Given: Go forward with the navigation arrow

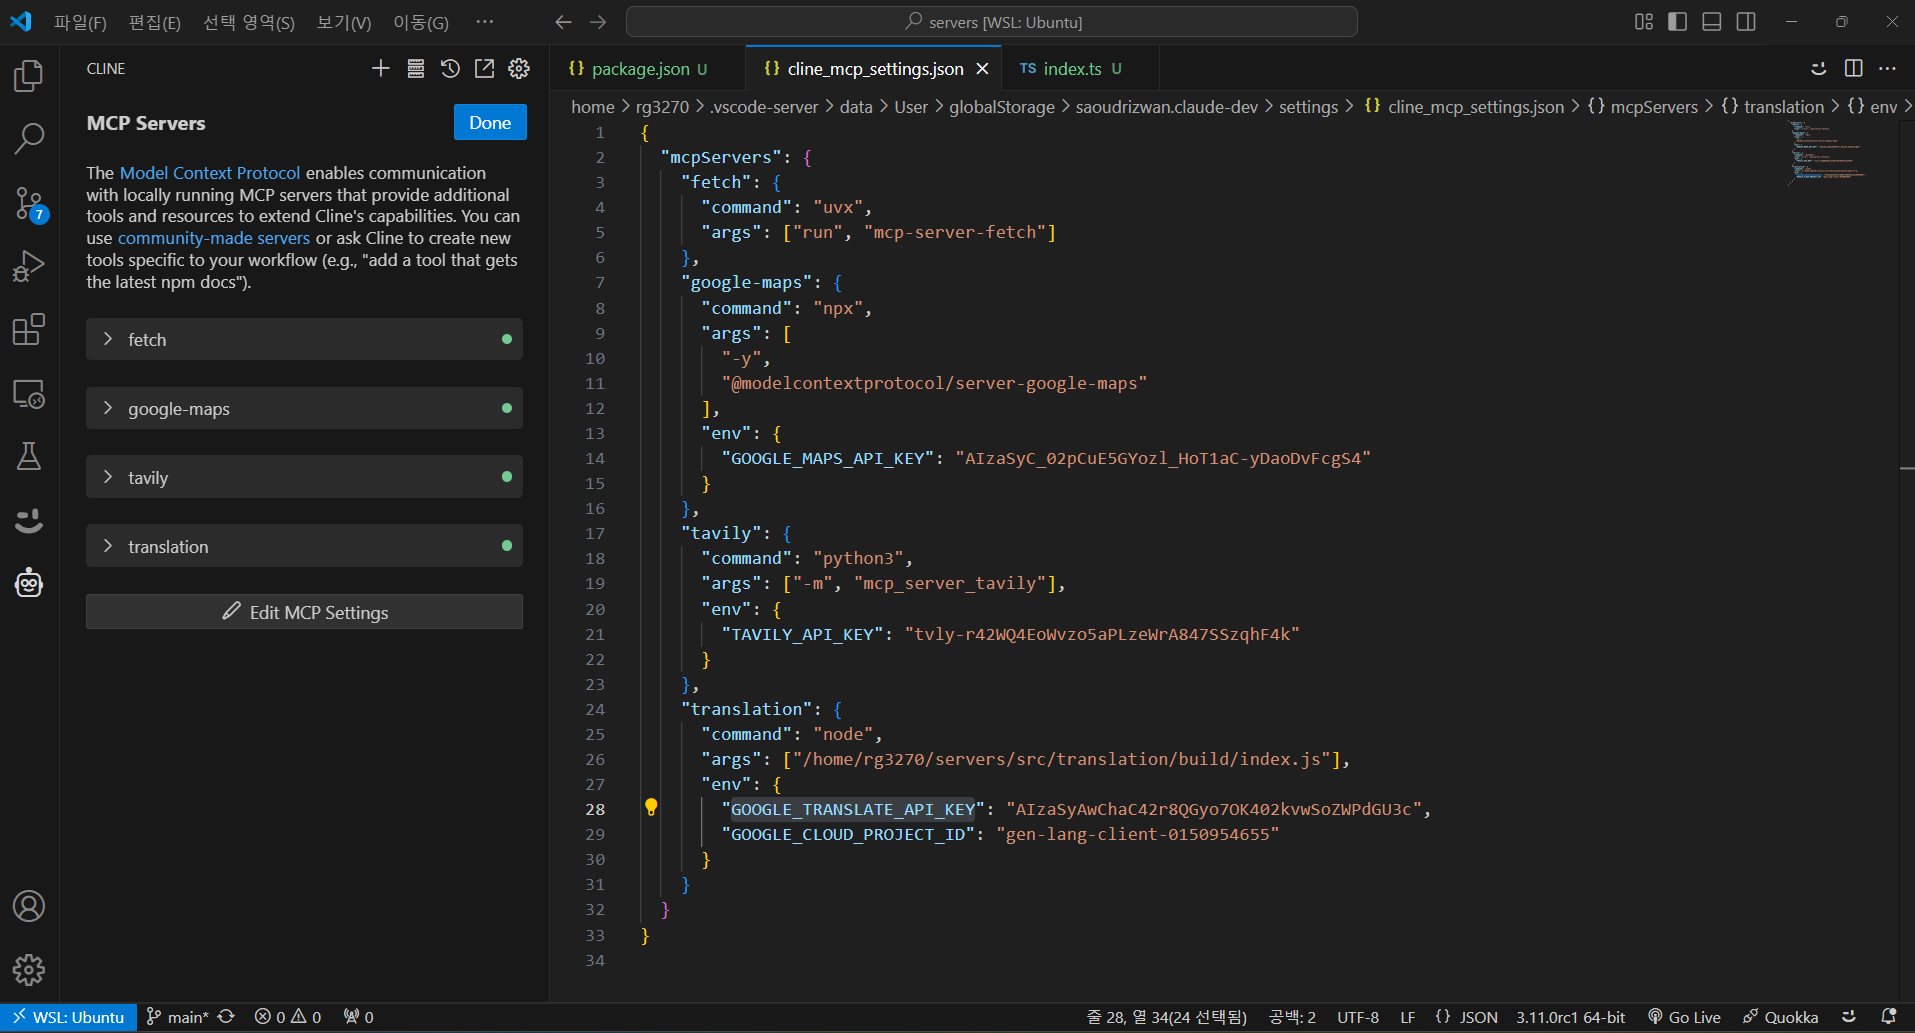Looking at the screenshot, I should [598, 22].
